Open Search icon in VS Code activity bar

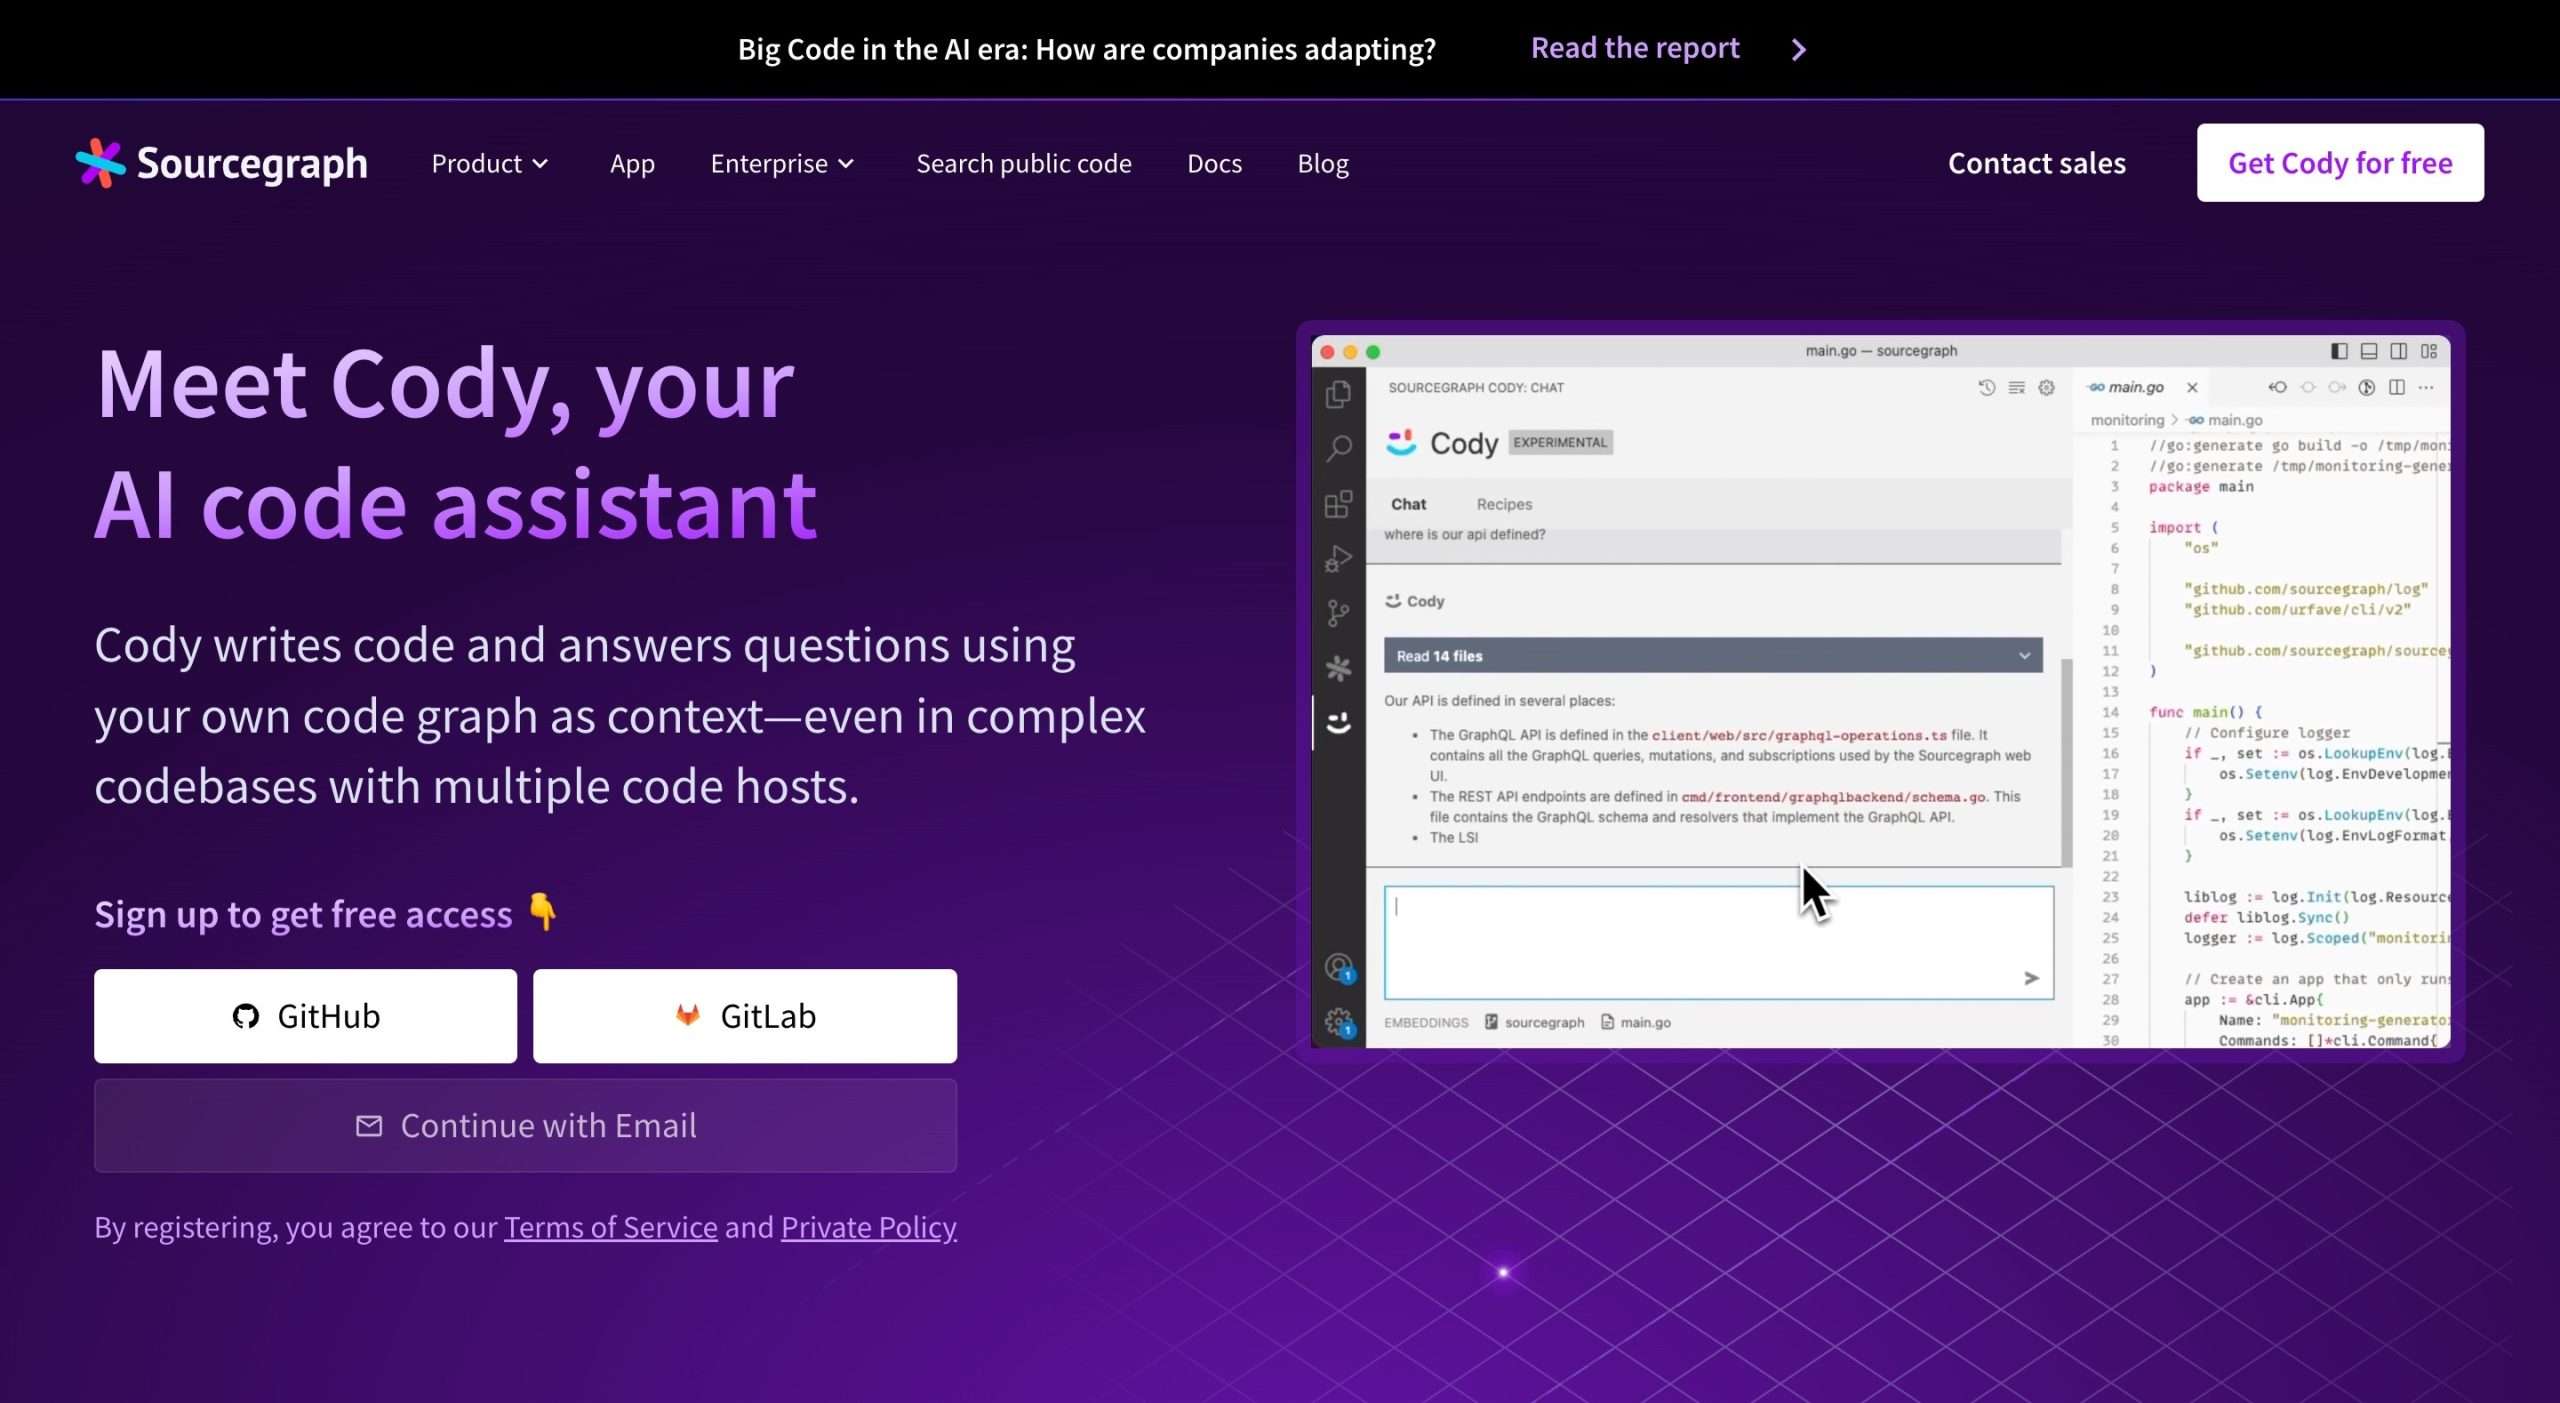coord(1338,449)
